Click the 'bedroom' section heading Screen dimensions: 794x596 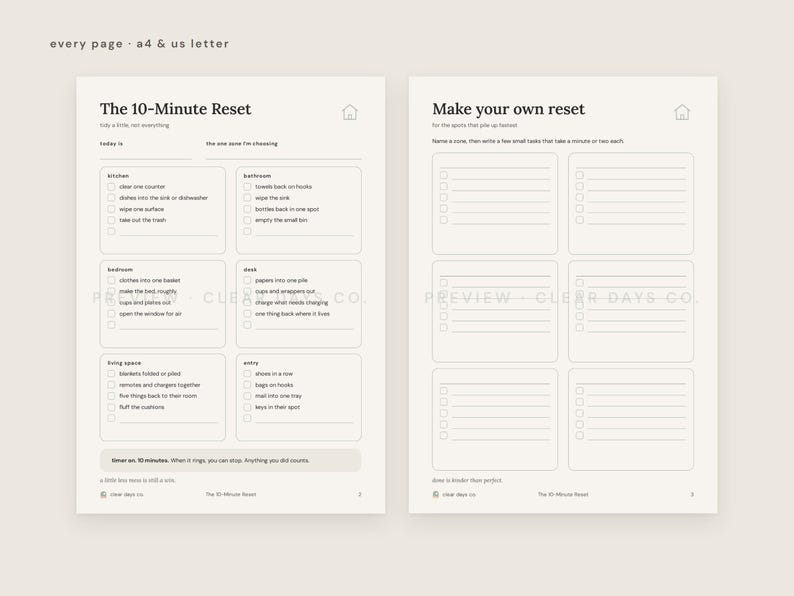[120, 269]
